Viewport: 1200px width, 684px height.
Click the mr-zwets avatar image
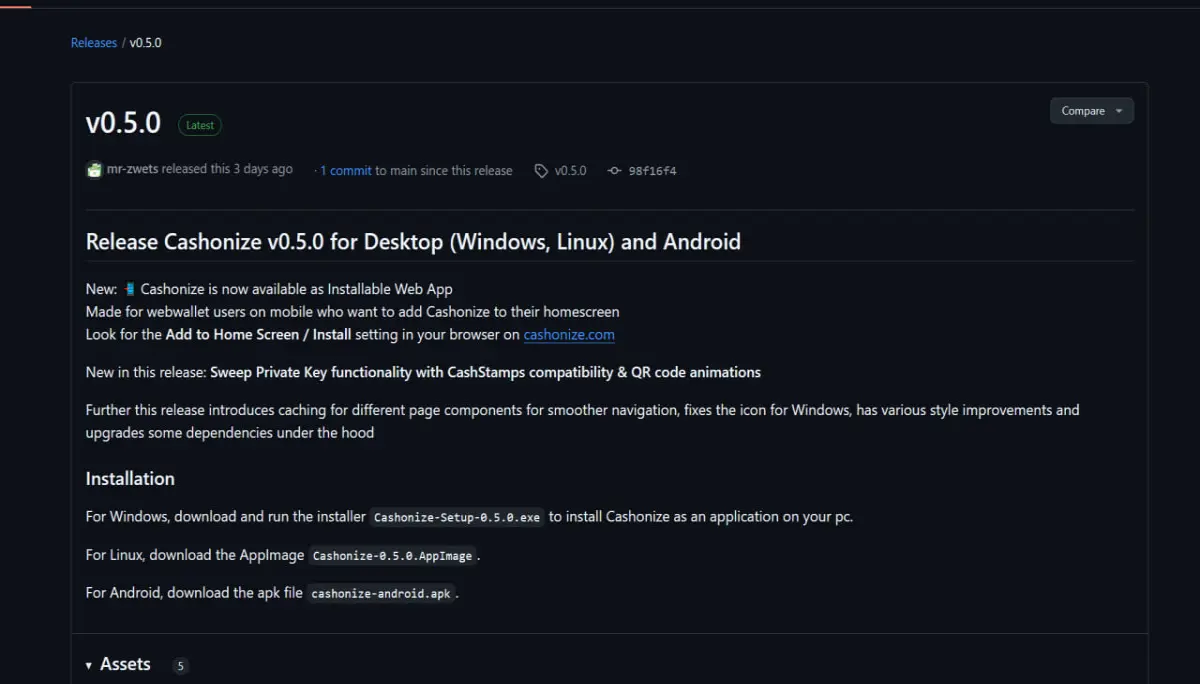(95, 170)
